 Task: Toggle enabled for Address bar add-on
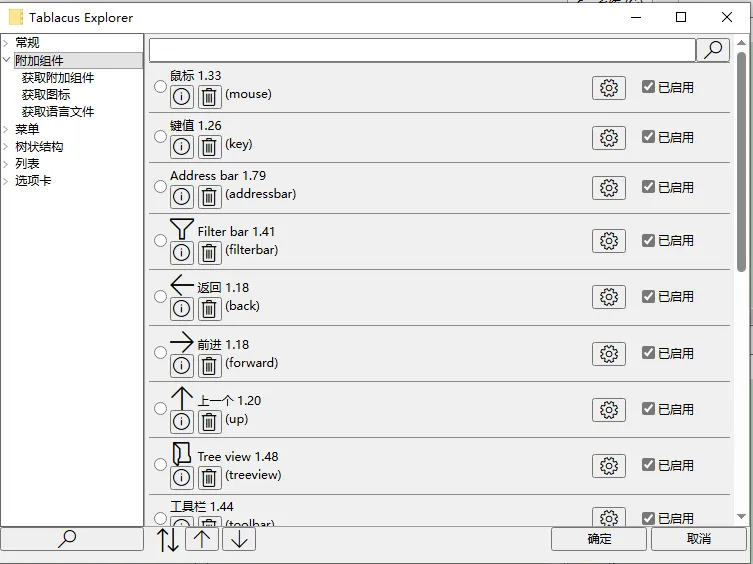[x=648, y=186]
